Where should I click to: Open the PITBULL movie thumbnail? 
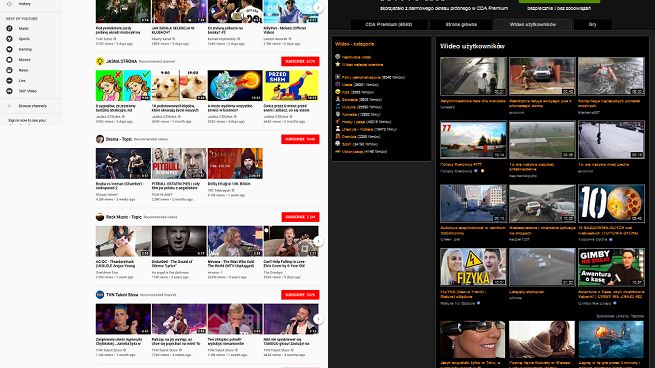179,163
